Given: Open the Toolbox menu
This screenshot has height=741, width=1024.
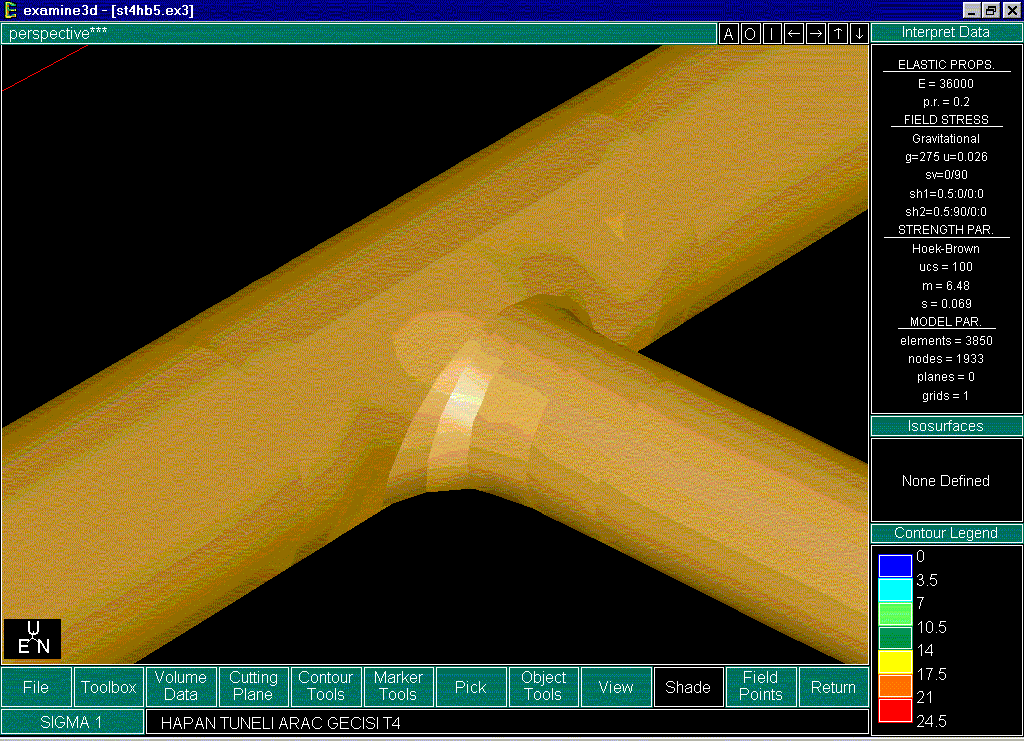Looking at the screenshot, I should click(x=108, y=687).
